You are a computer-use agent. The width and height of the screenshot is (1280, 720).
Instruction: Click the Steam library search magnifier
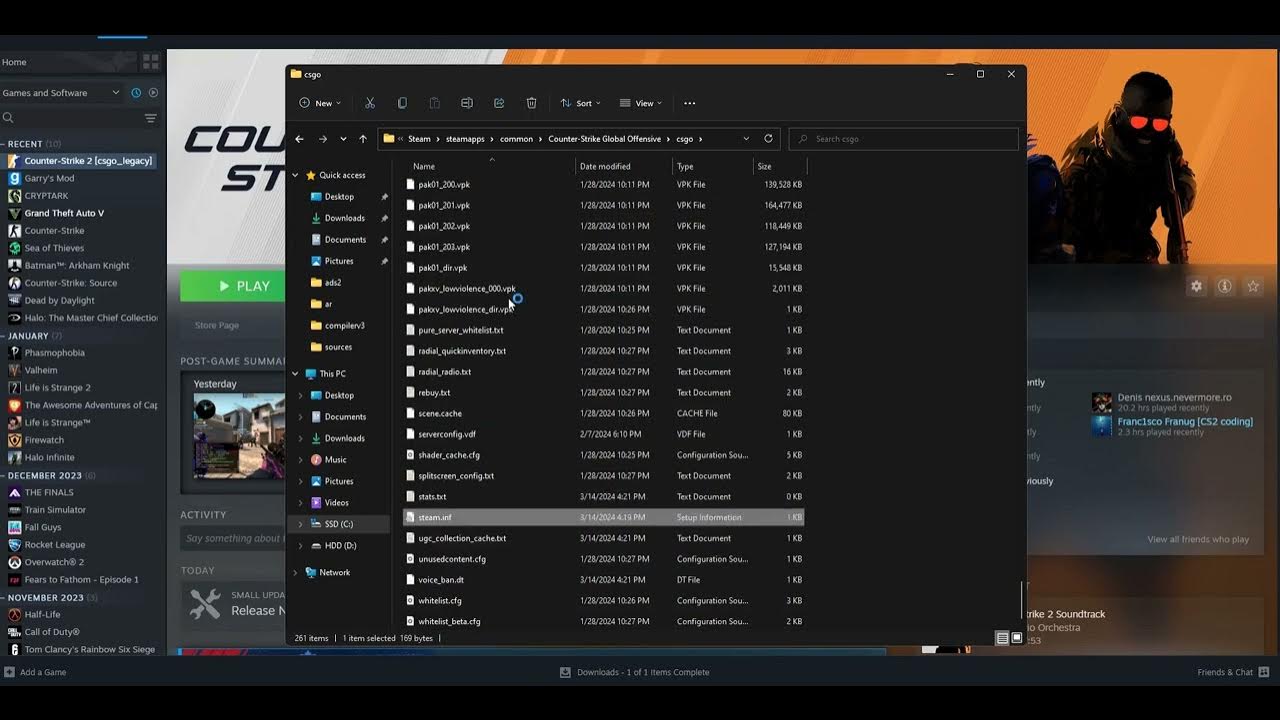tap(8, 118)
